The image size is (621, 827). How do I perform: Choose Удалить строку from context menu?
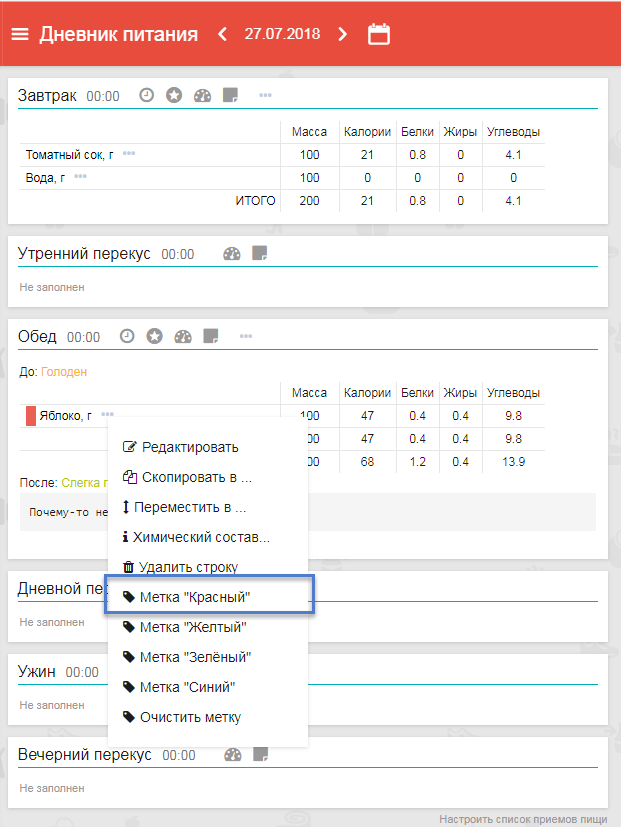click(188, 567)
